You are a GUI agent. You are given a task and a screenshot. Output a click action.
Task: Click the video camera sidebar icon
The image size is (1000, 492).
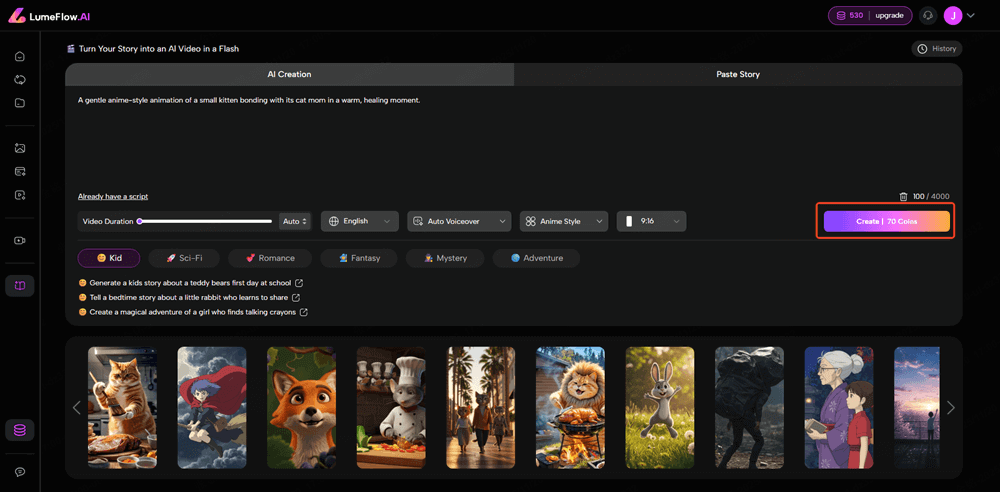click(20, 240)
